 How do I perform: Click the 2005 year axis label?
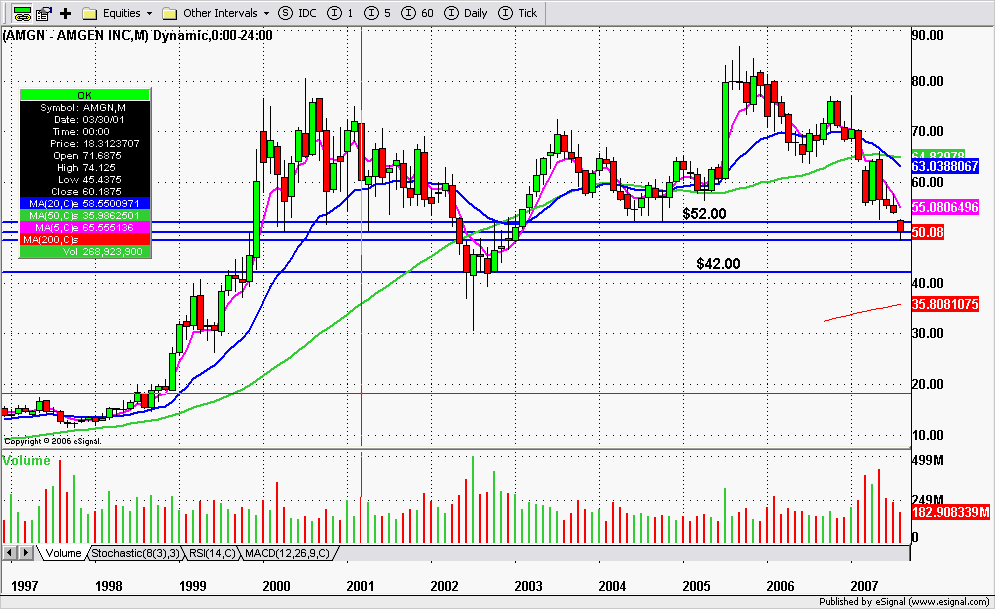point(696,586)
